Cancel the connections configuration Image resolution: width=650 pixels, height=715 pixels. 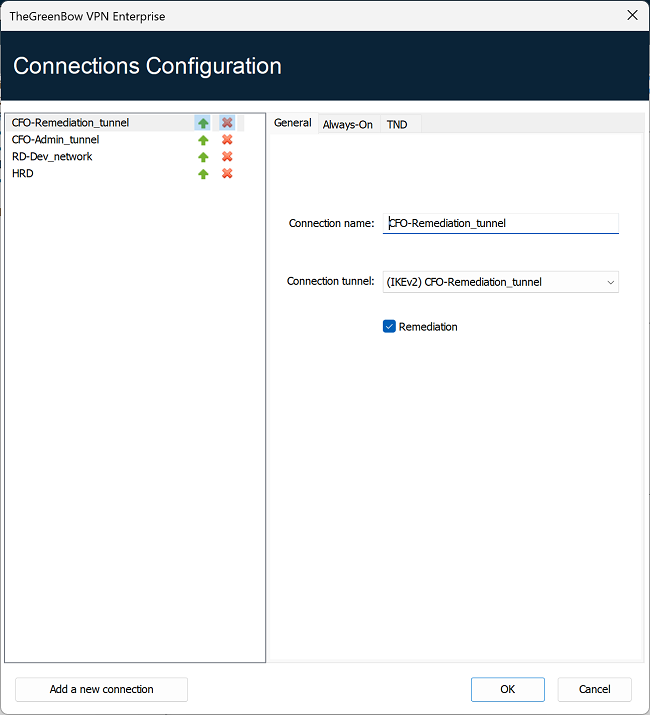(594, 689)
